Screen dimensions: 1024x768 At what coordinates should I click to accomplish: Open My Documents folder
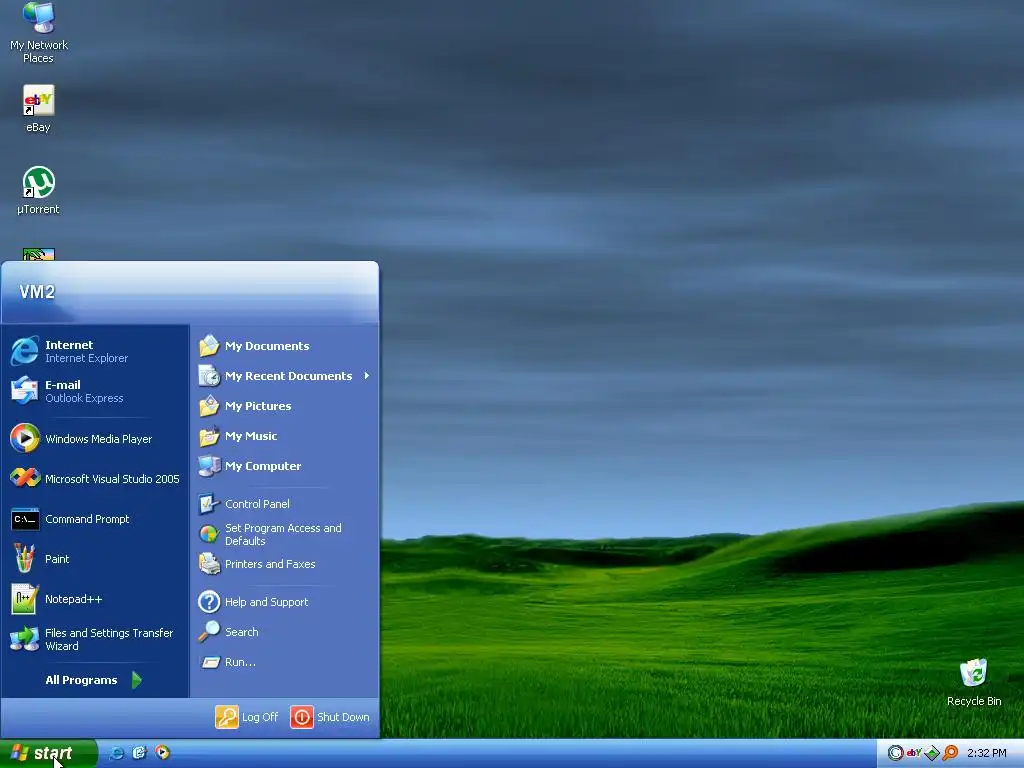[285, 346]
